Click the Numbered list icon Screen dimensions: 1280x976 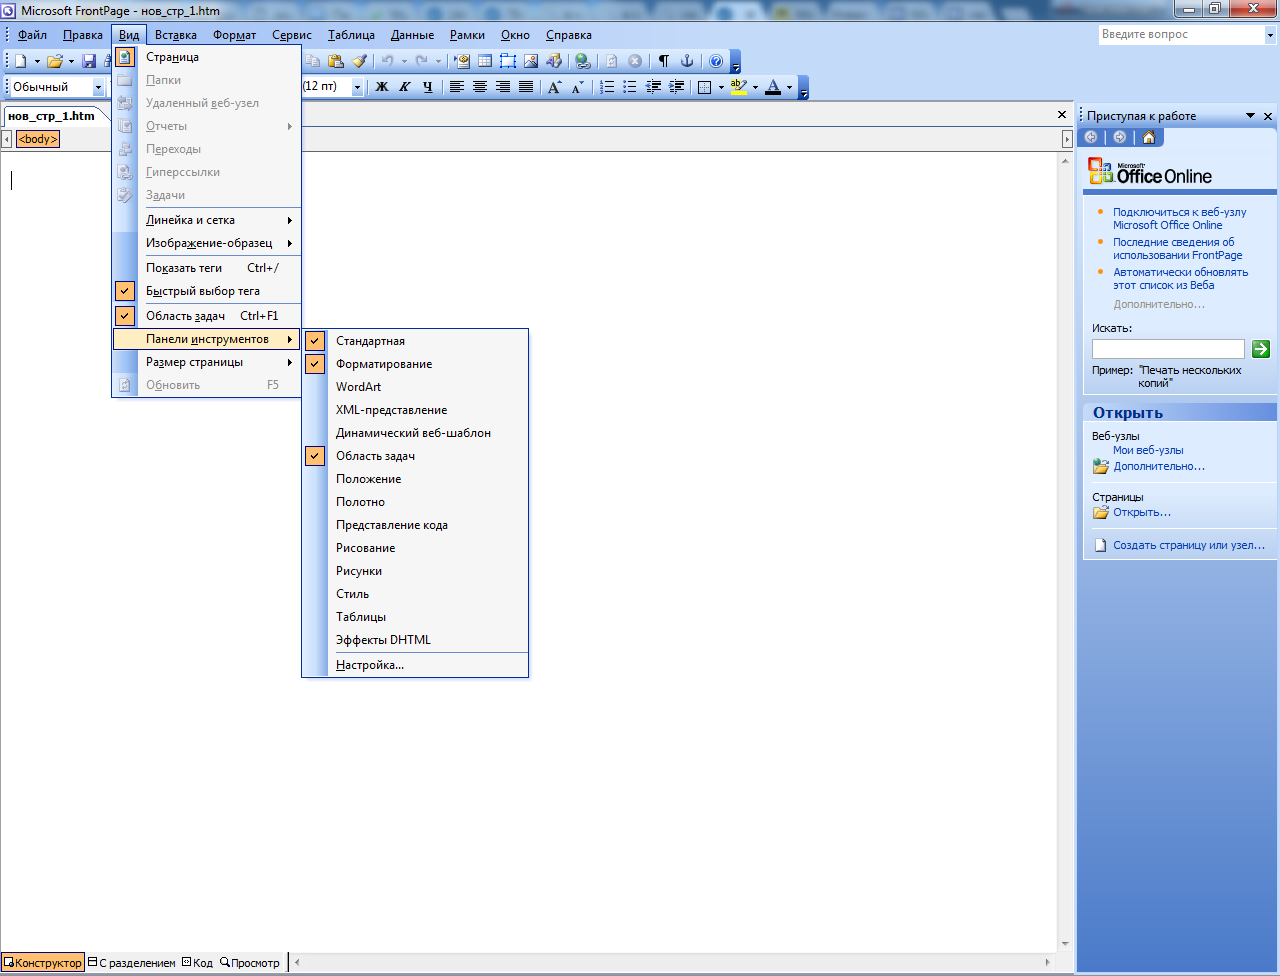[x=607, y=87]
